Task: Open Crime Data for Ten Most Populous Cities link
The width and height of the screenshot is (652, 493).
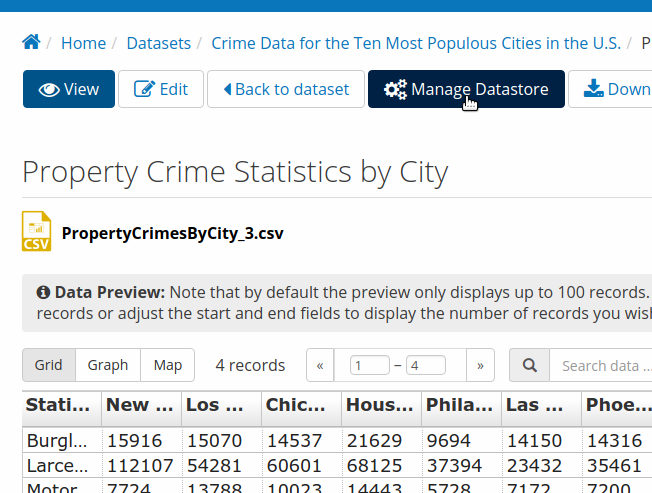Action: 416,43
